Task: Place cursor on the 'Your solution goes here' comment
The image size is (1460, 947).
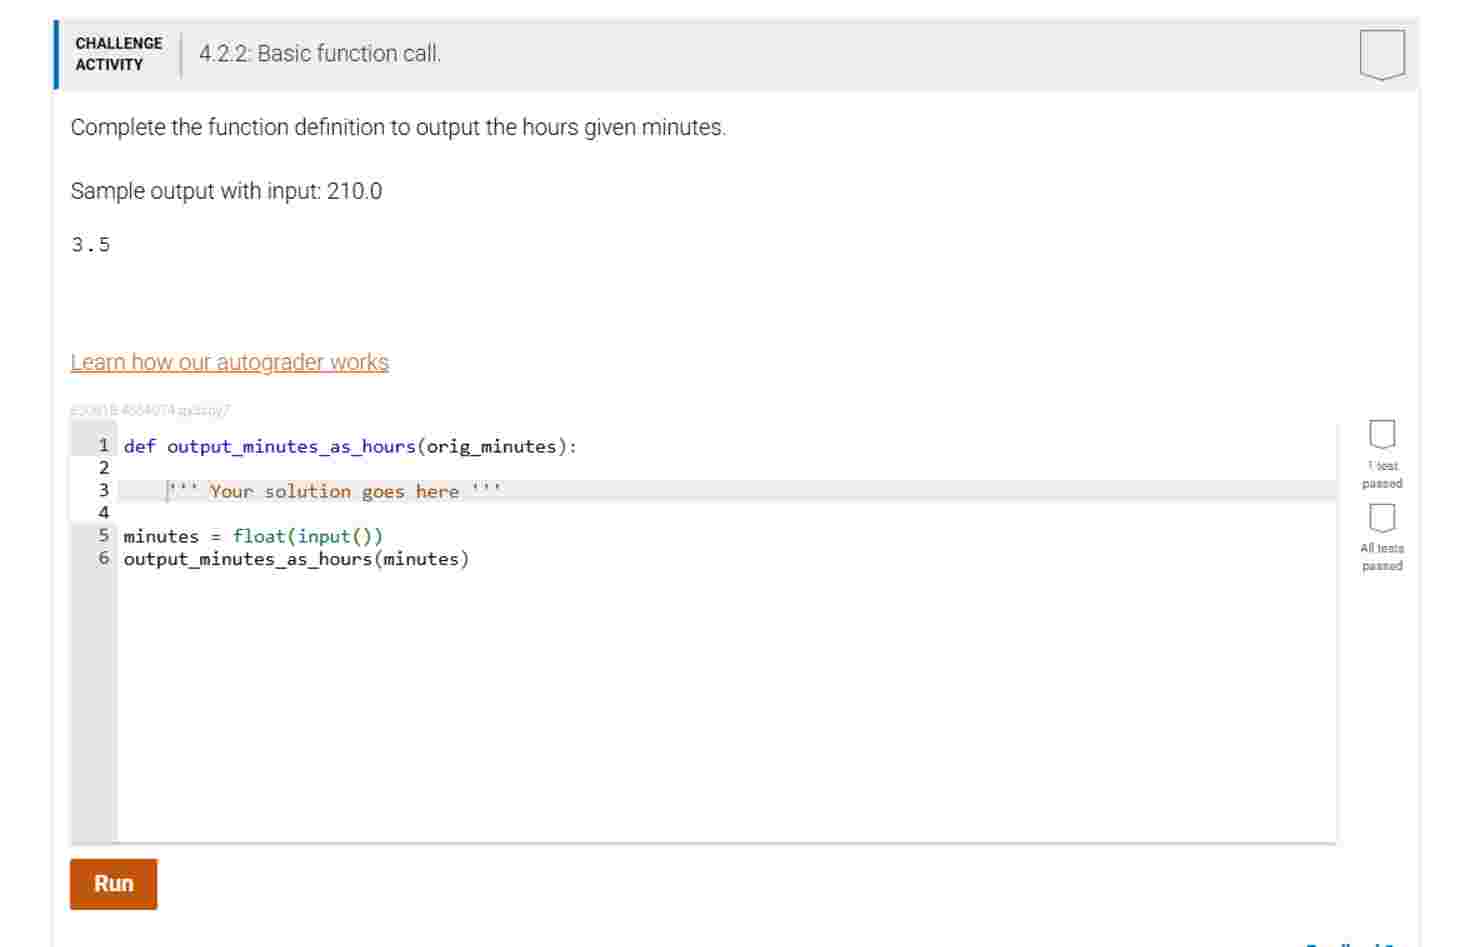Action: (335, 491)
